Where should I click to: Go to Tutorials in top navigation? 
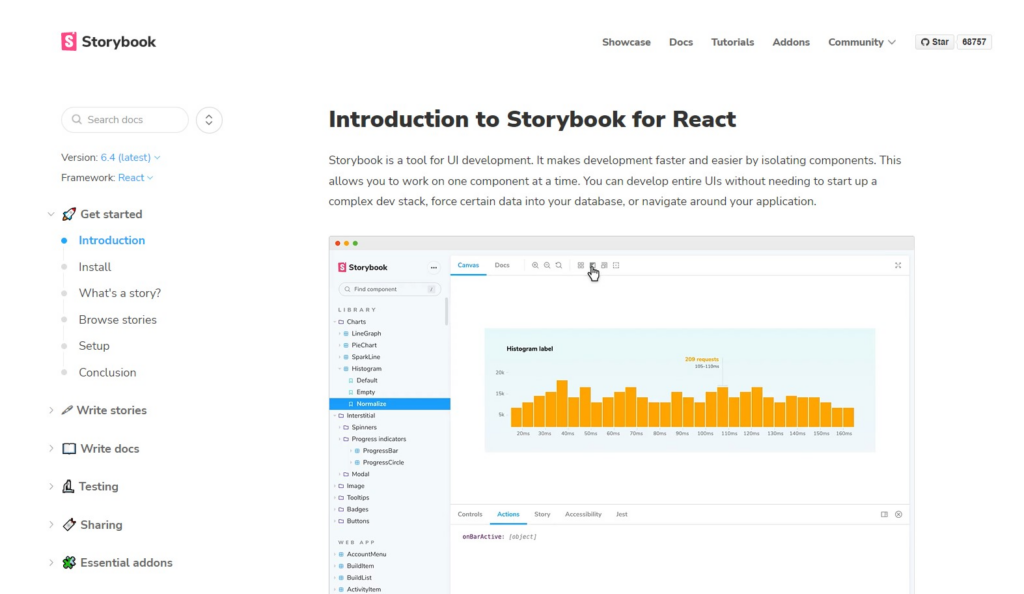click(732, 42)
